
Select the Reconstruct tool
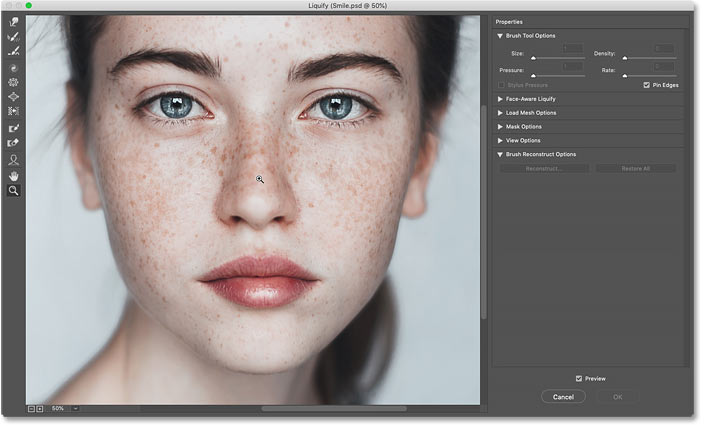point(14,35)
